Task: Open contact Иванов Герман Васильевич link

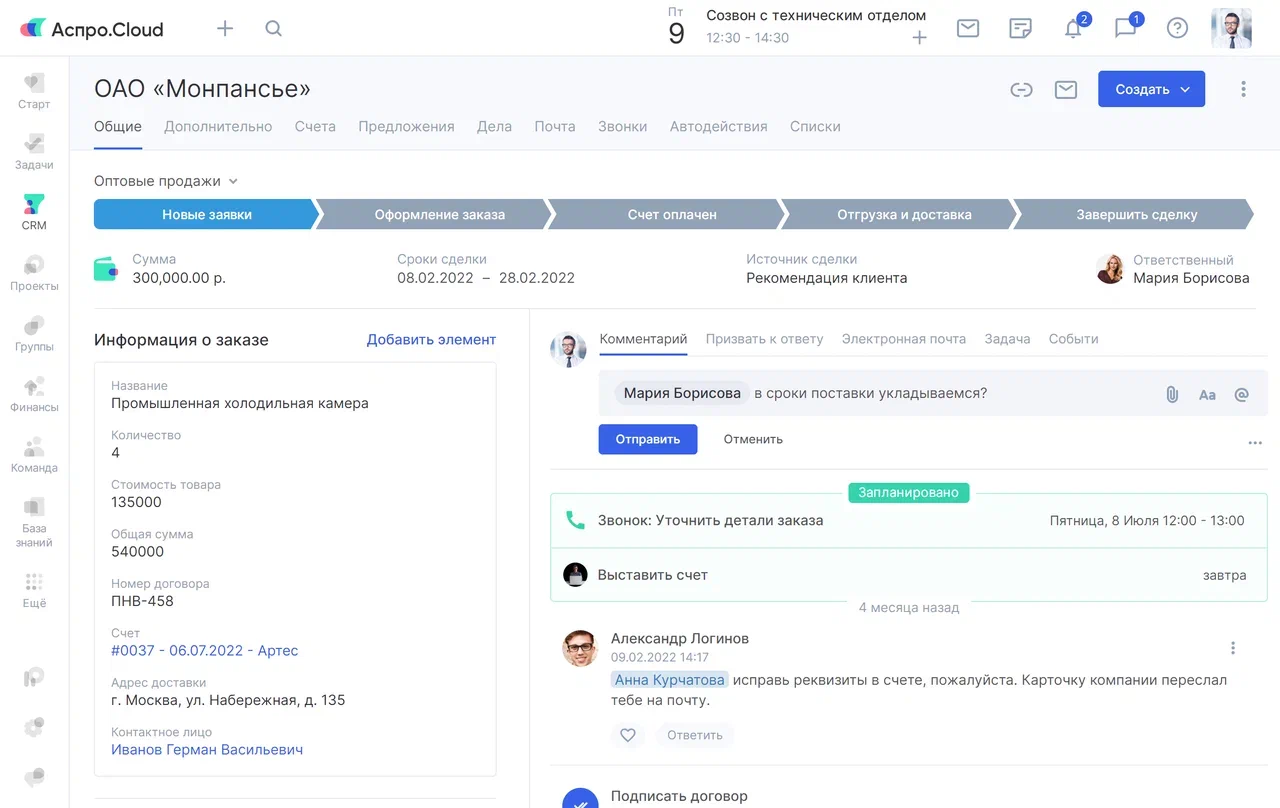Action: 207,749
